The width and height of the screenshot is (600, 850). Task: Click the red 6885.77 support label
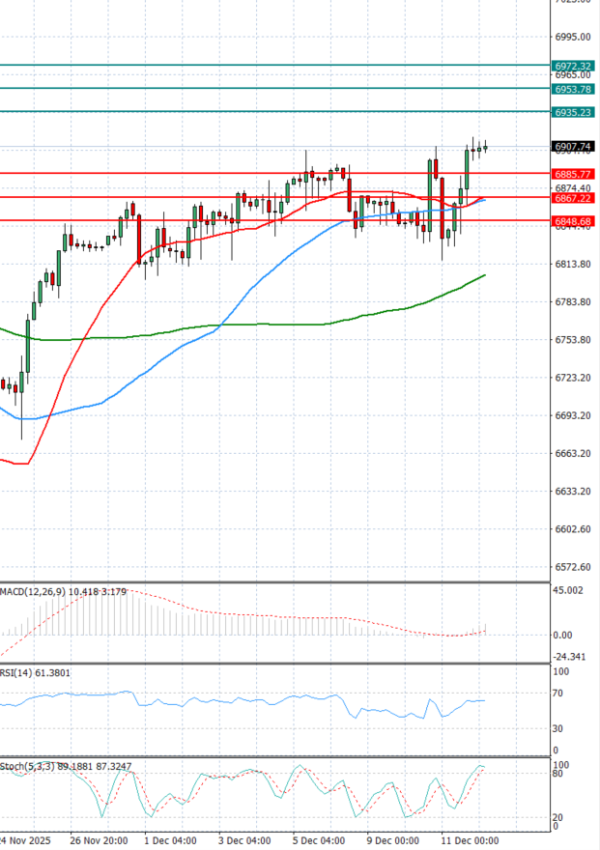tap(572, 174)
